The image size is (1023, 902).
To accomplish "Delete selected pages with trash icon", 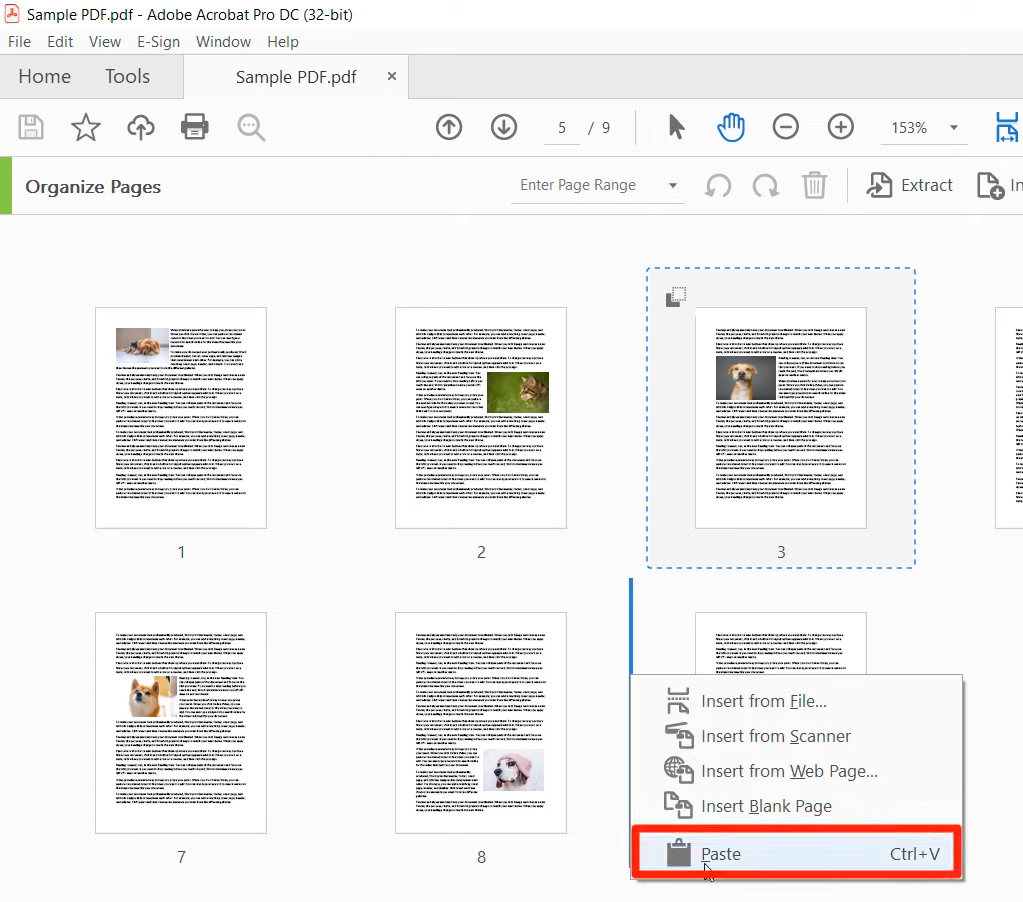I will click(814, 185).
